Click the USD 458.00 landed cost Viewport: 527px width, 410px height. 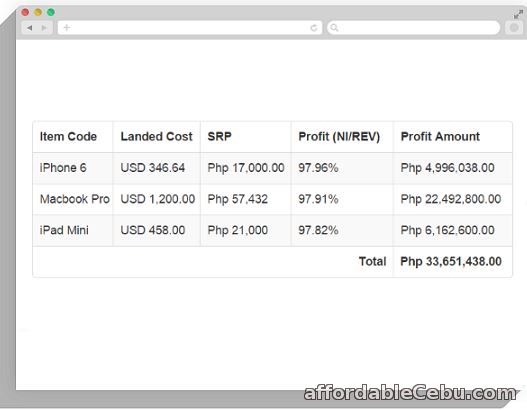(x=153, y=230)
